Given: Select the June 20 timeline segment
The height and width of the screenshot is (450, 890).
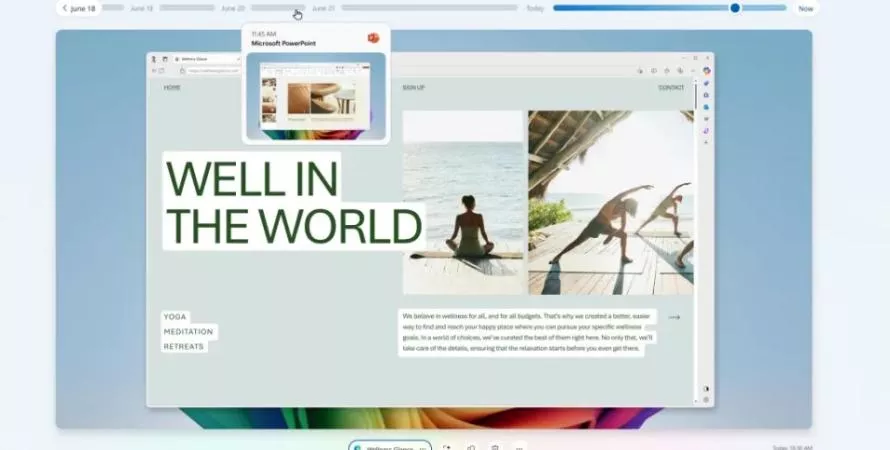Looking at the screenshot, I should click(x=278, y=8).
